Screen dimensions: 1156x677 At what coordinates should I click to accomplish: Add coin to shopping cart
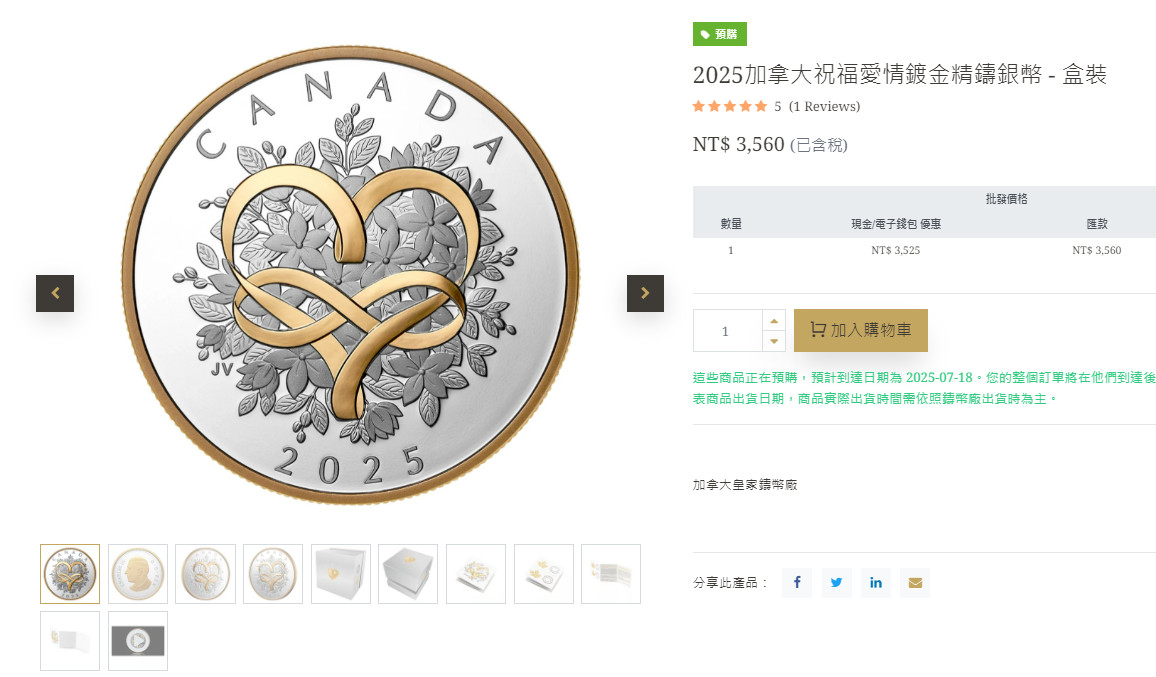861,330
